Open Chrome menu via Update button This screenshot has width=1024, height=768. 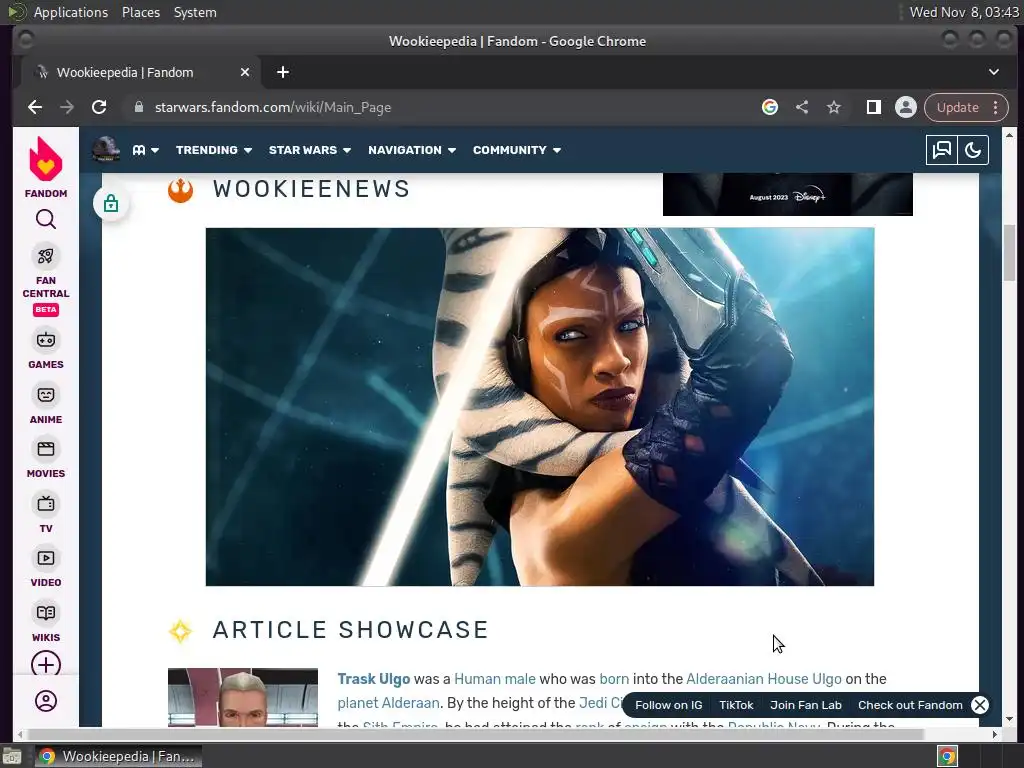tap(966, 107)
